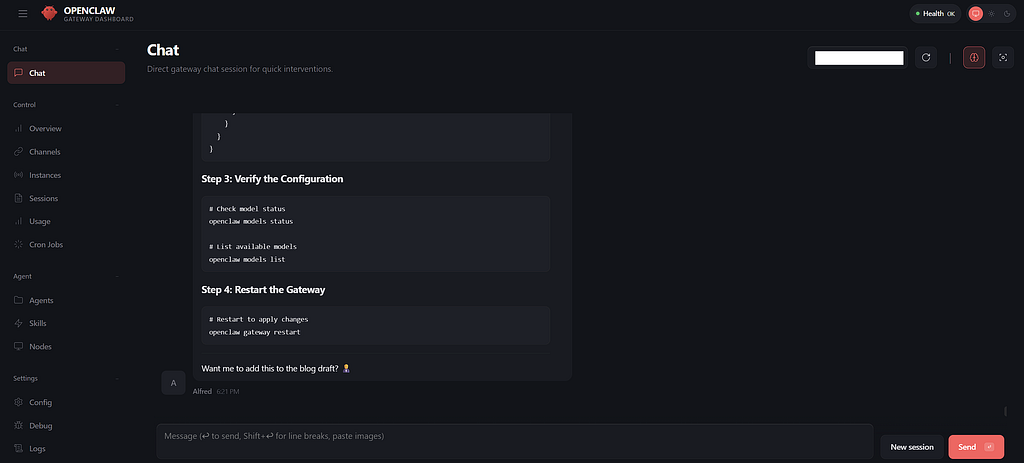Click the Send button
This screenshot has width=1024, height=463.
tap(976, 447)
